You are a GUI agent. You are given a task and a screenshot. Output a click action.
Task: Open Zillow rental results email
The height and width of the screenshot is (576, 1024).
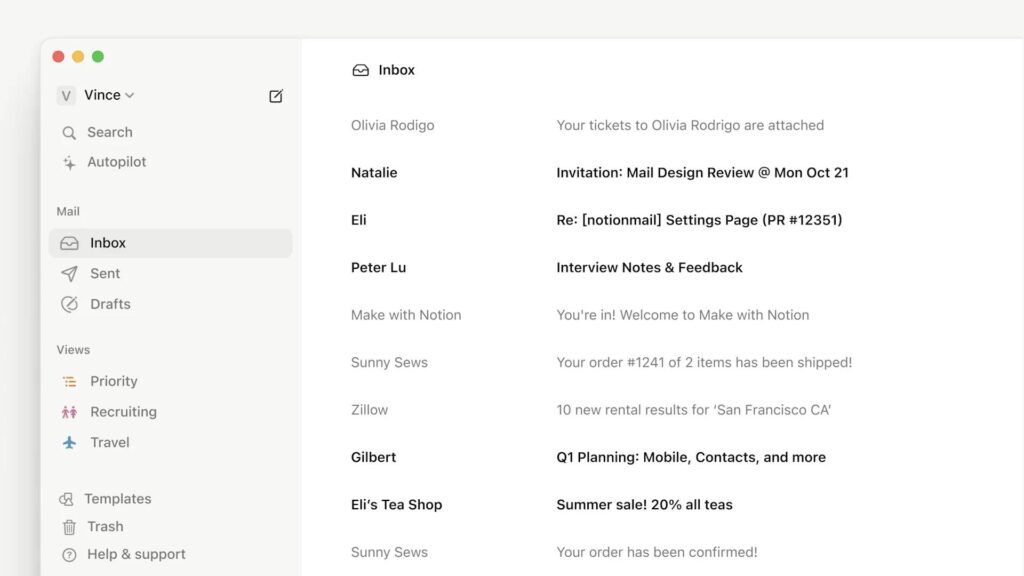[662, 410]
